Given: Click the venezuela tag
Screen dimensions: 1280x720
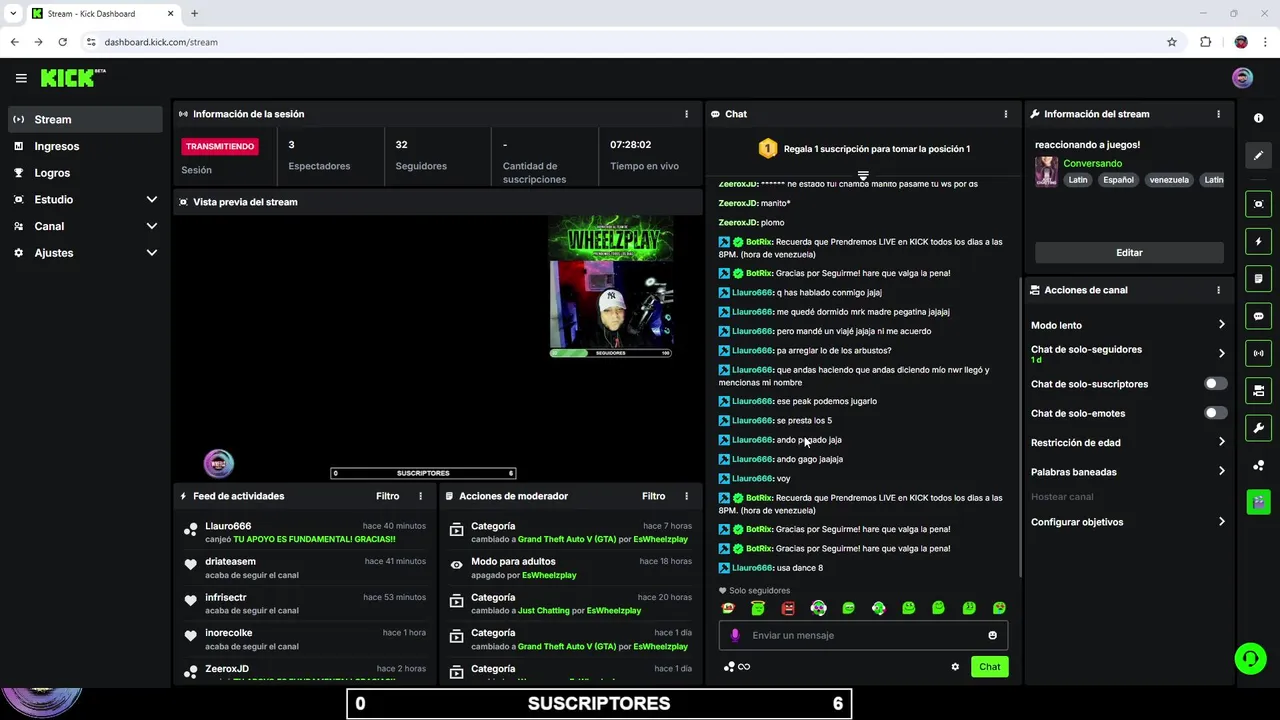Looking at the screenshot, I should click(1169, 180).
